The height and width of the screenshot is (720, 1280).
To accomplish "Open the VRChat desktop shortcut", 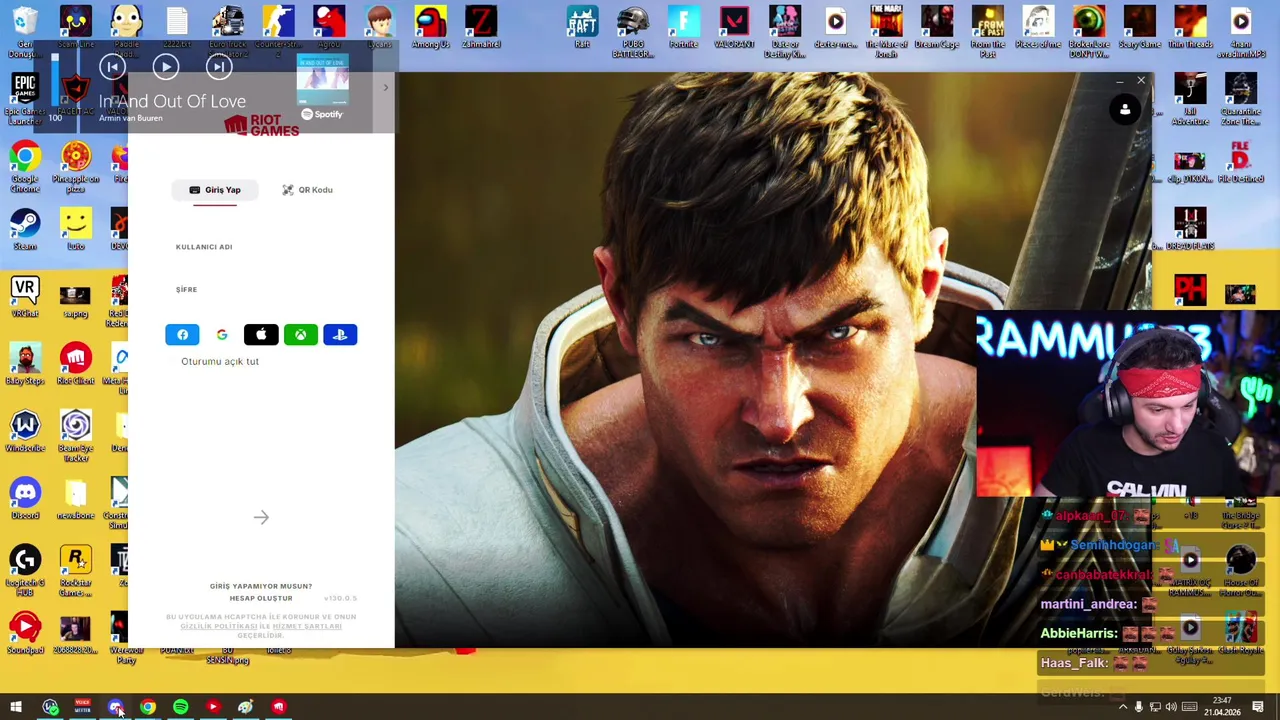I will (25, 296).
